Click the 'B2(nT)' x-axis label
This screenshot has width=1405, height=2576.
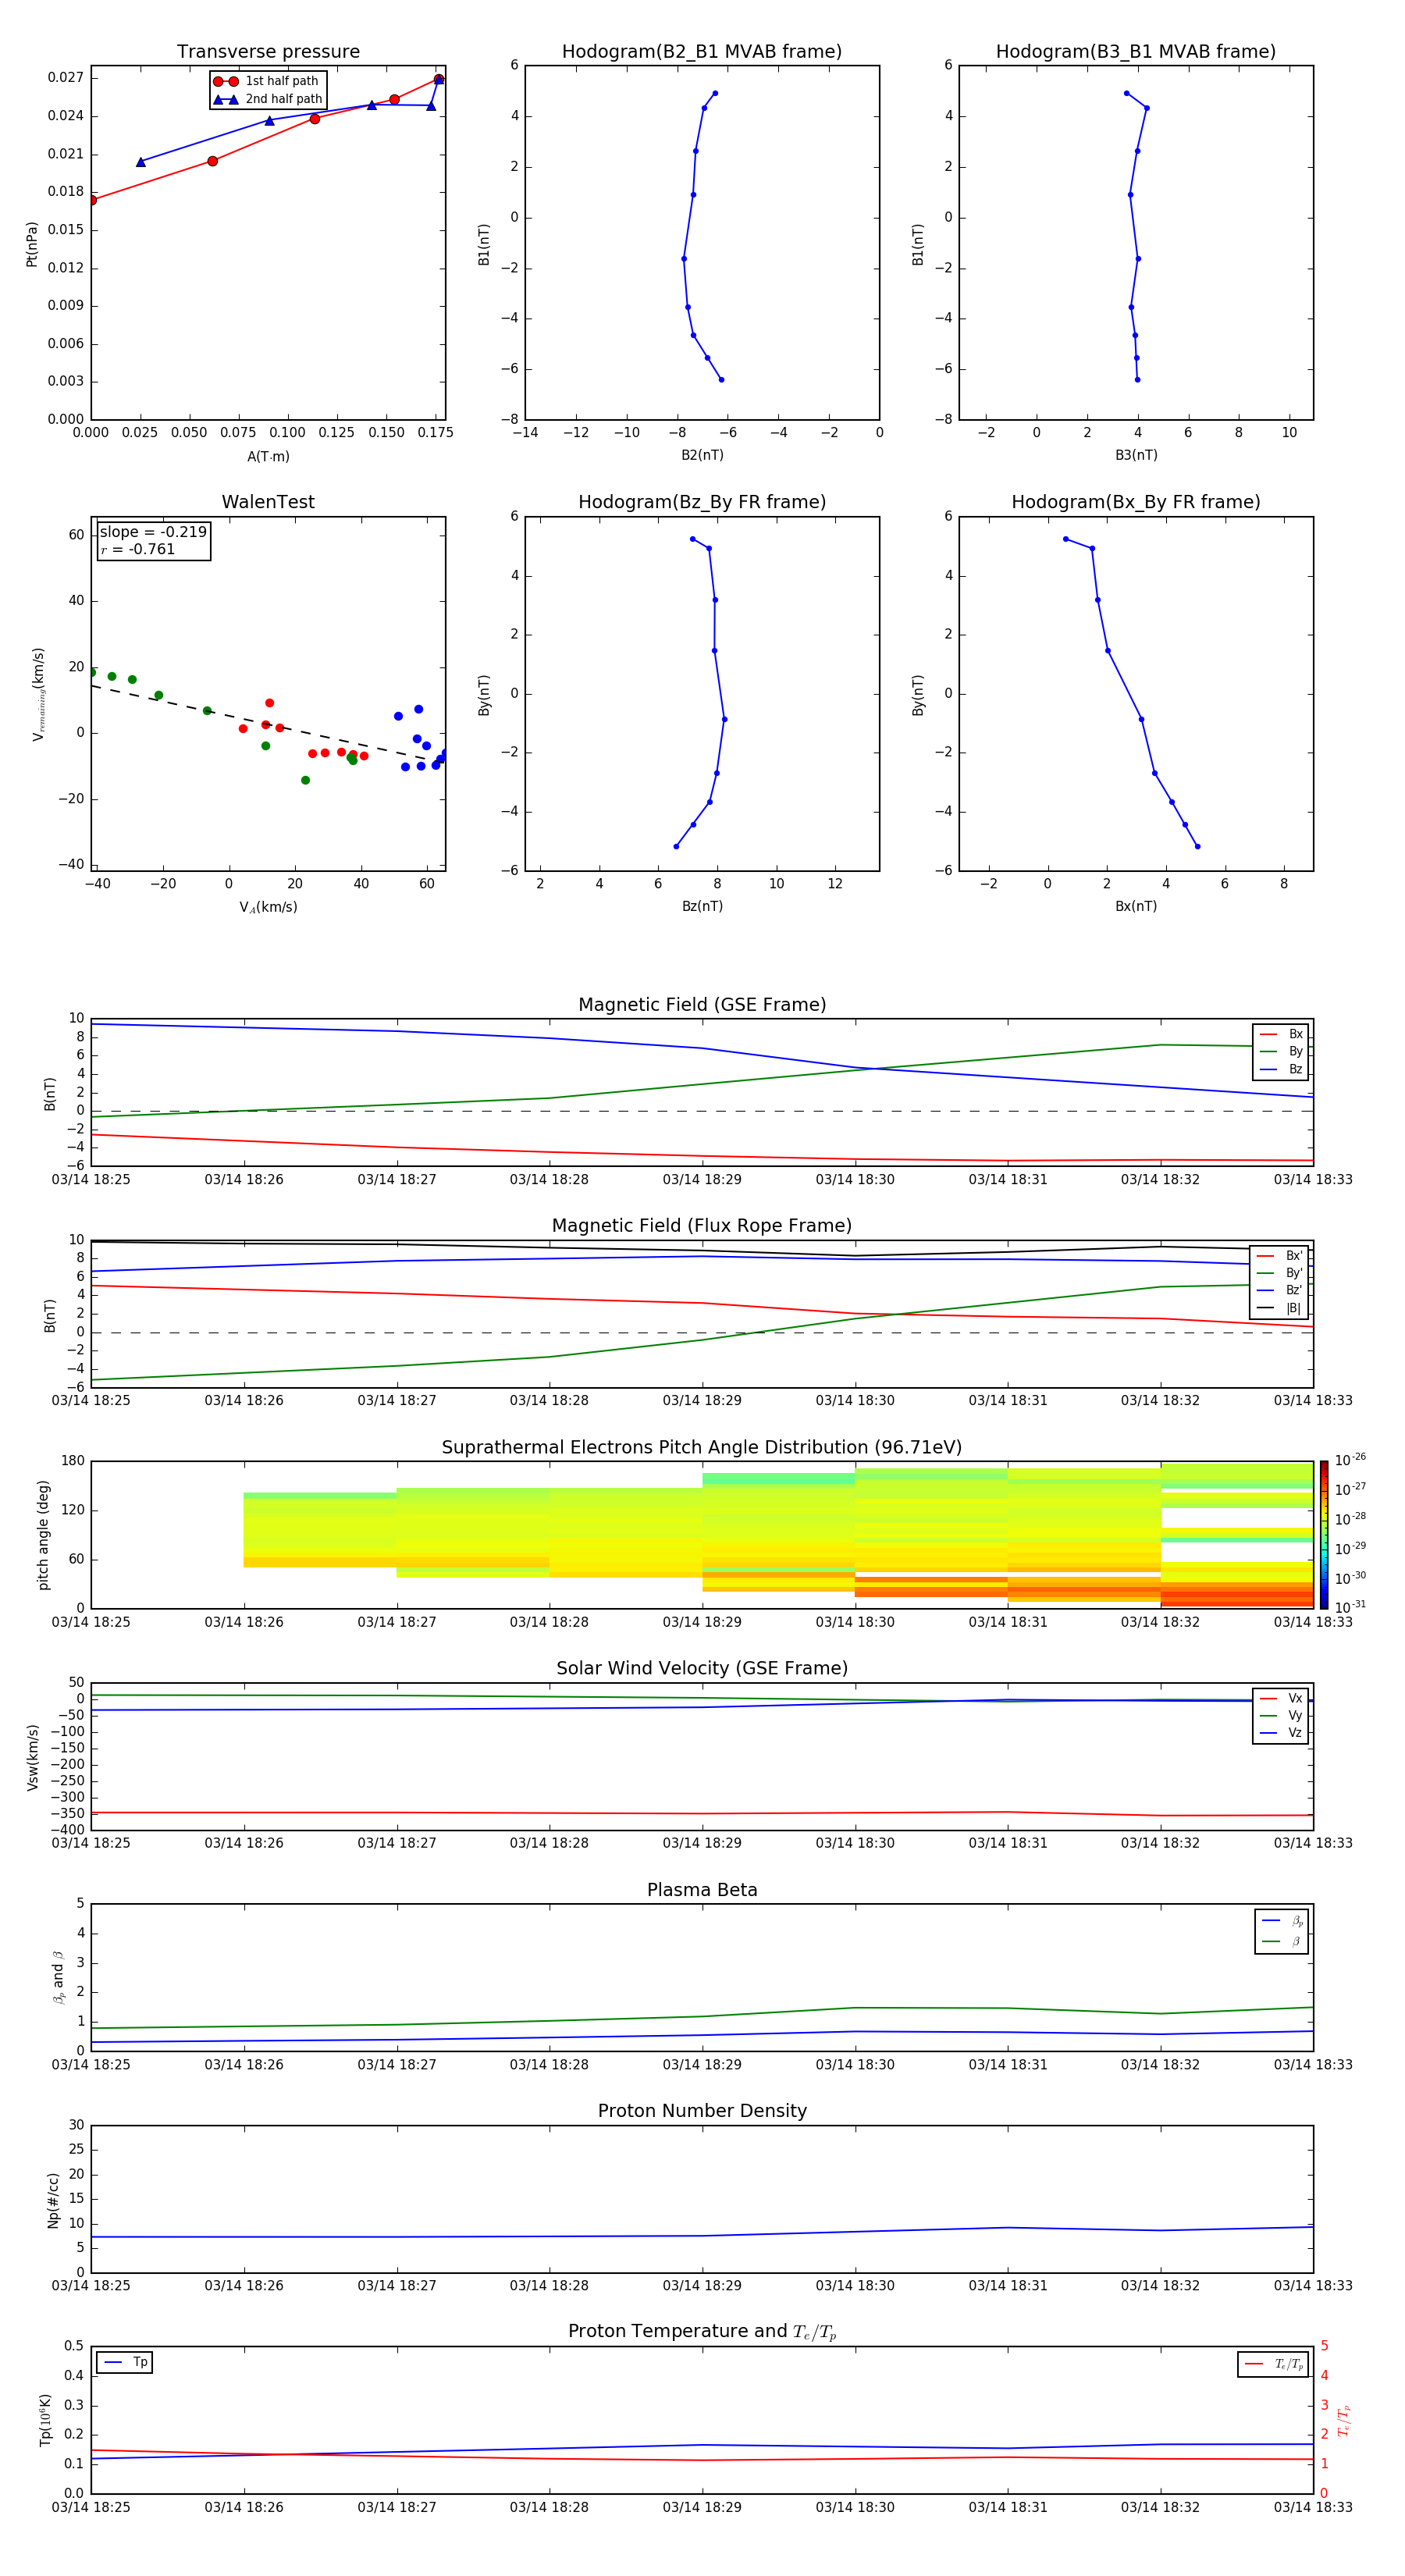(702, 456)
